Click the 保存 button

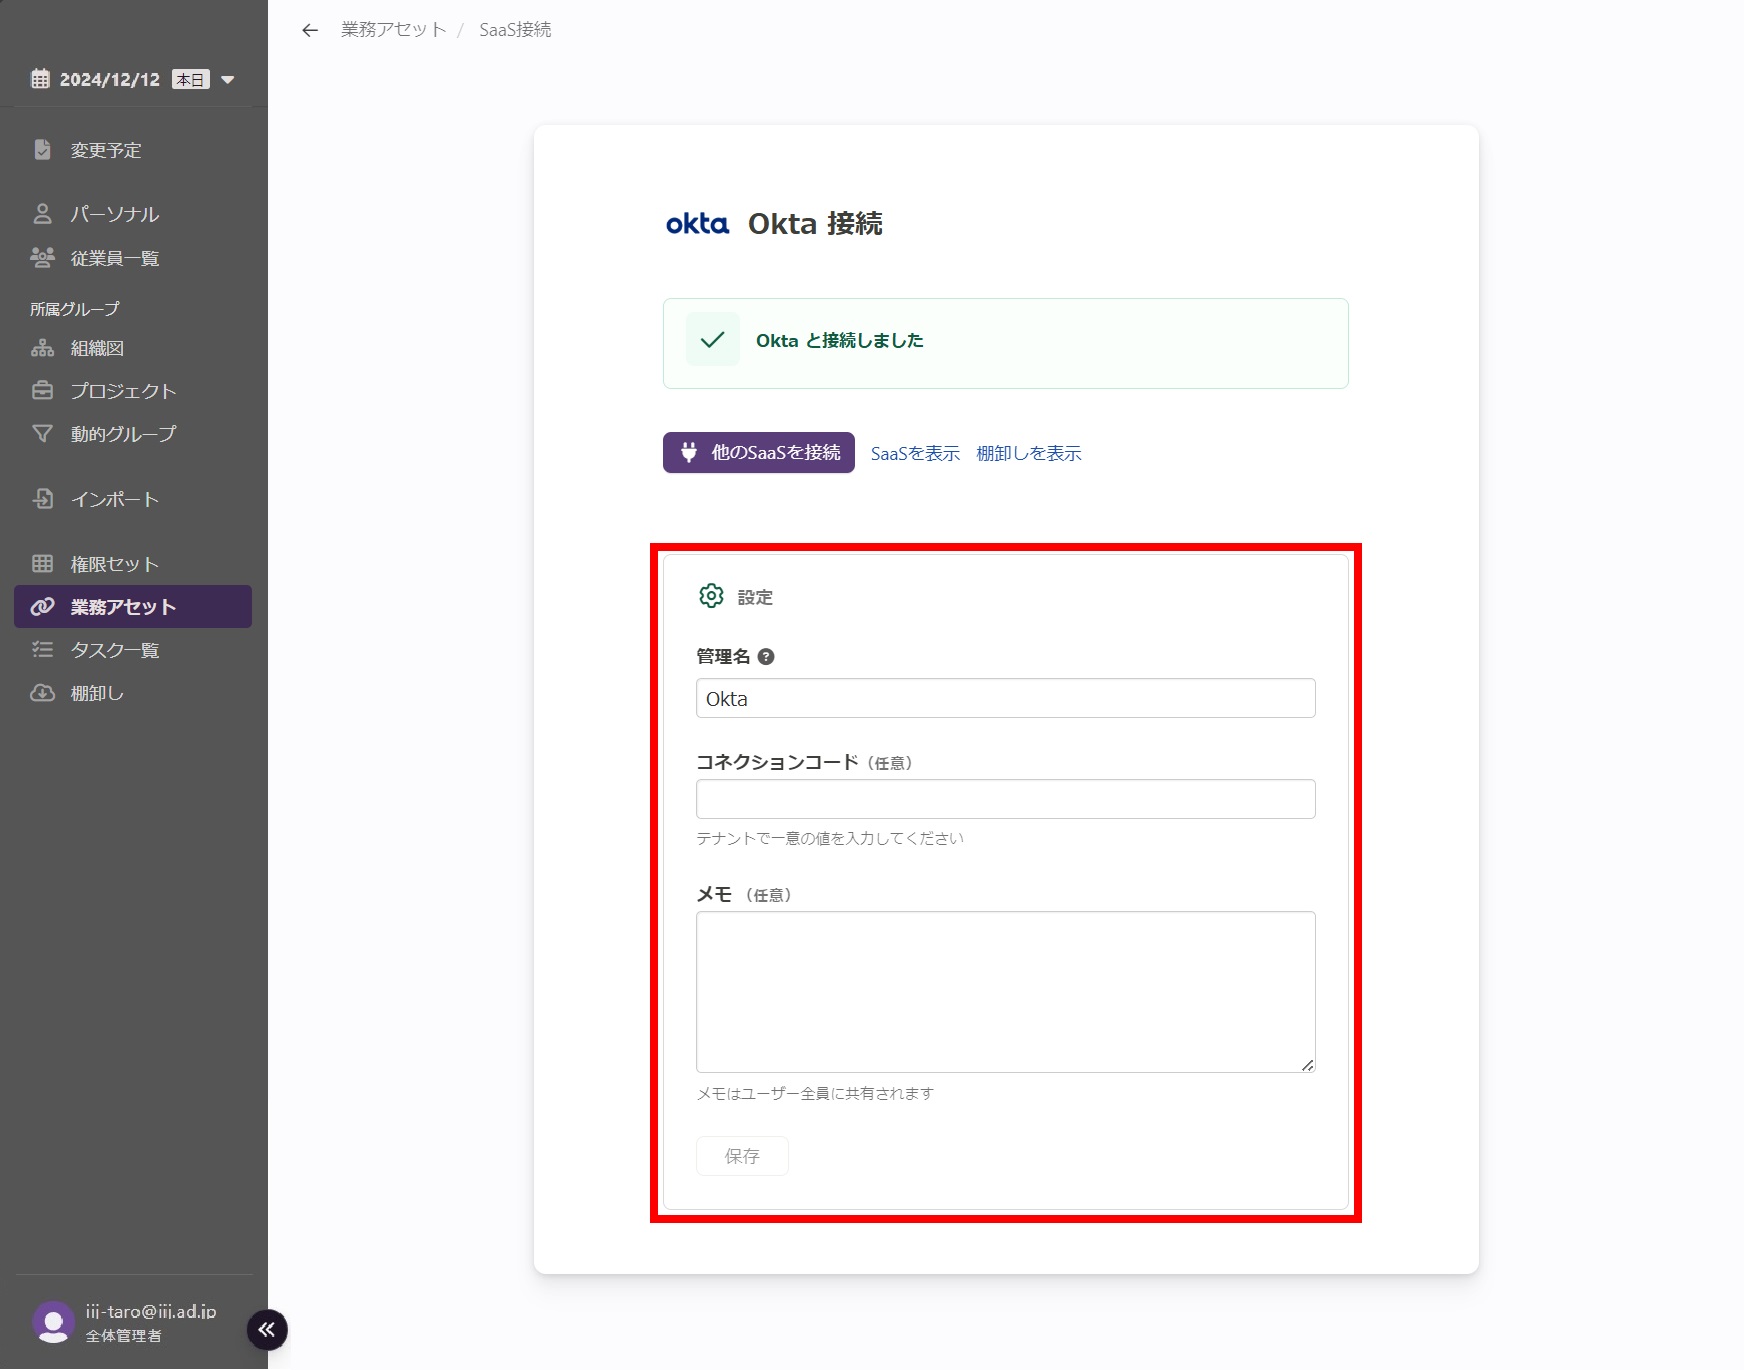tap(742, 1156)
